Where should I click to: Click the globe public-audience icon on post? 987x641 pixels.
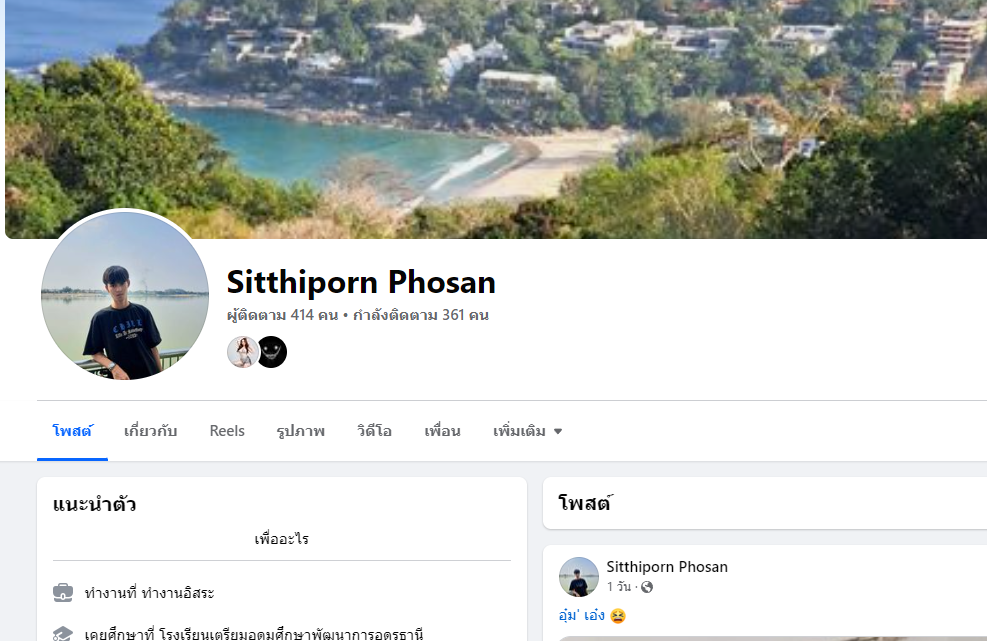646,587
